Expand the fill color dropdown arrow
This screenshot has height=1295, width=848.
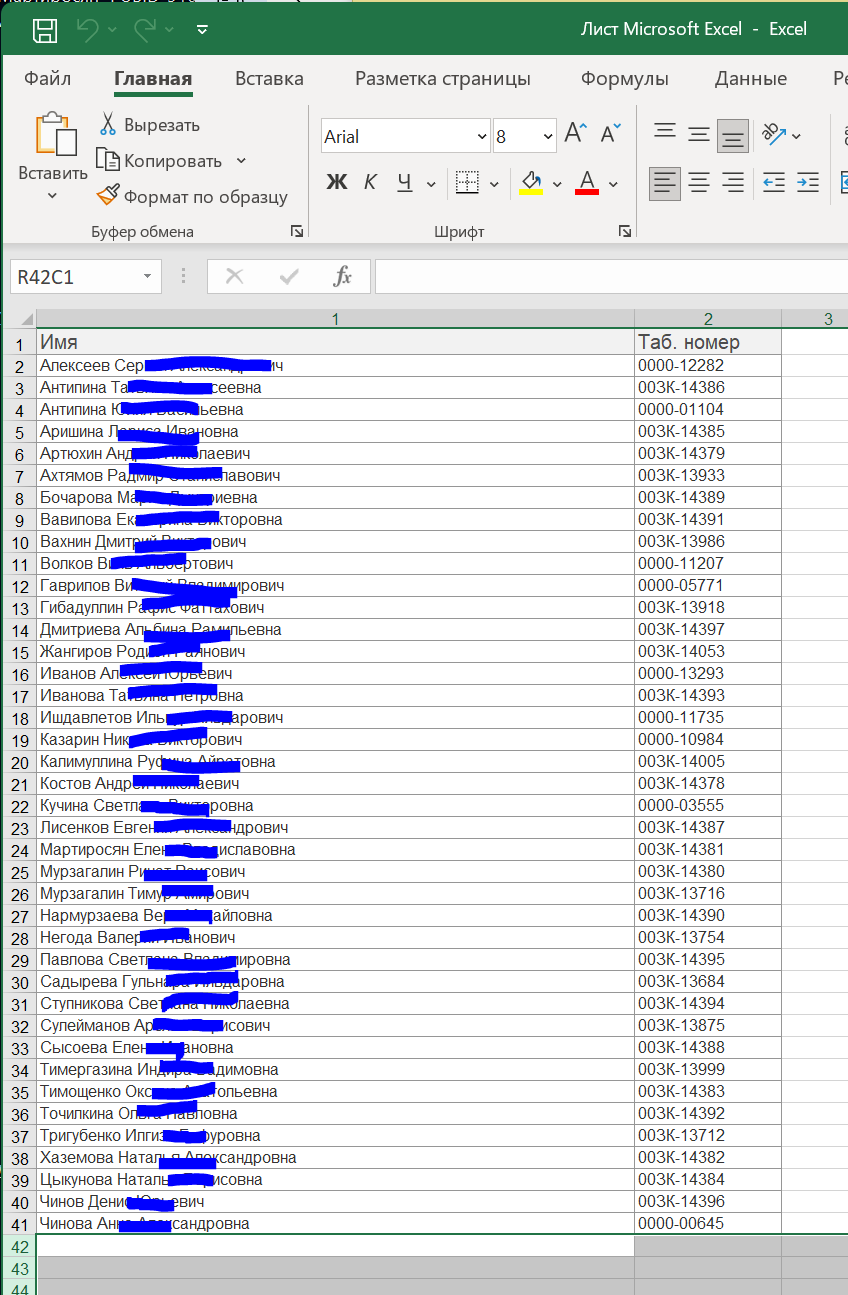click(558, 183)
